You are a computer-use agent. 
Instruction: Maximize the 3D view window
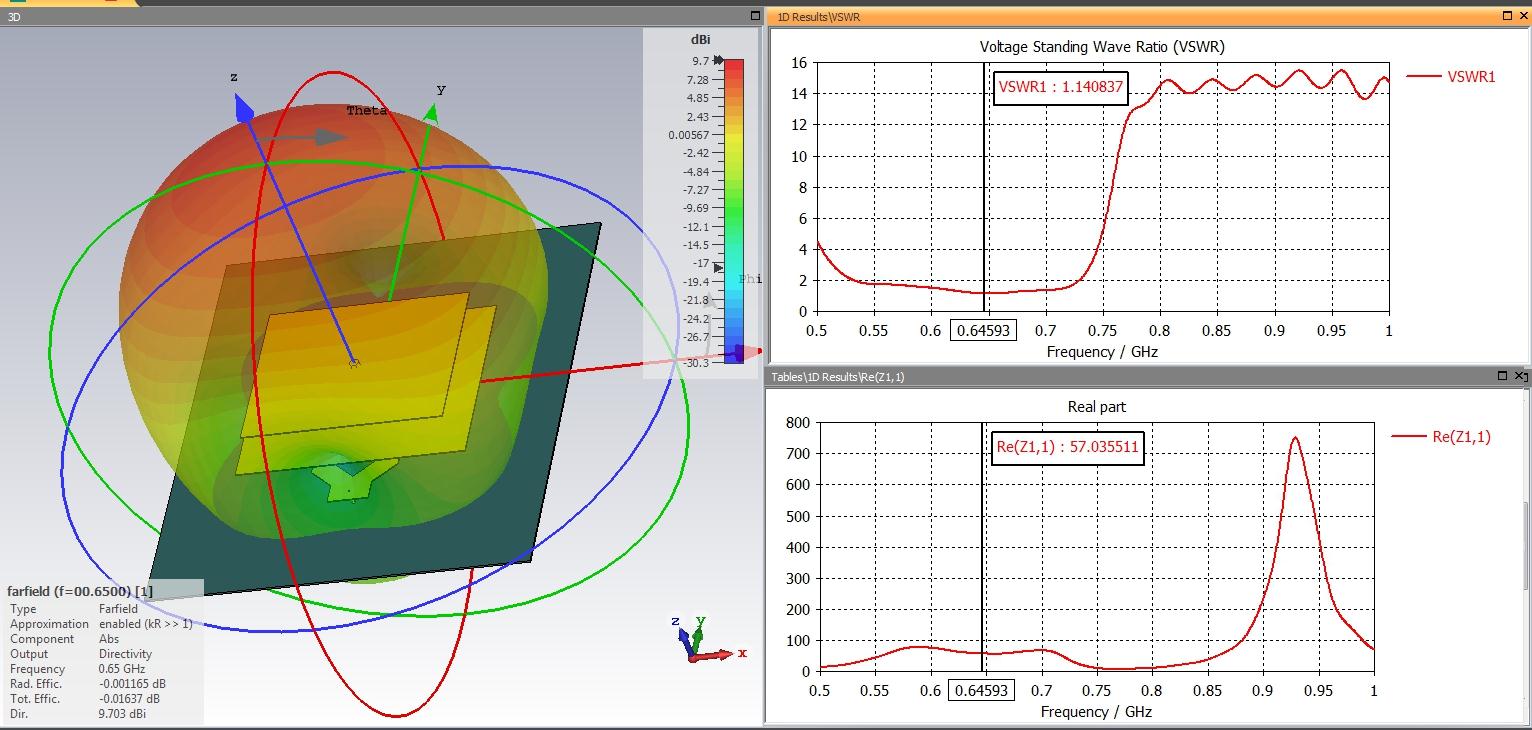755,16
